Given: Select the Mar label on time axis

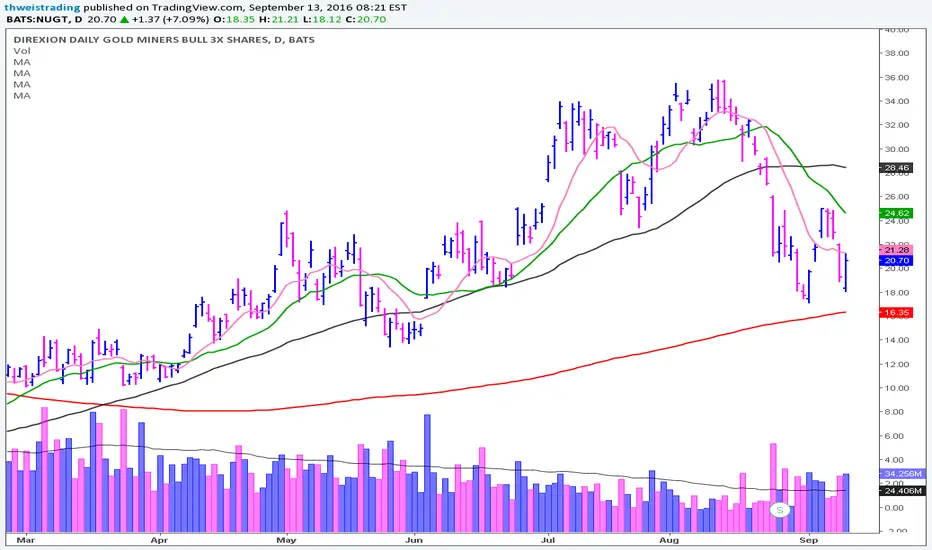Looking at the screenshot, I should (x=26, y=540).
